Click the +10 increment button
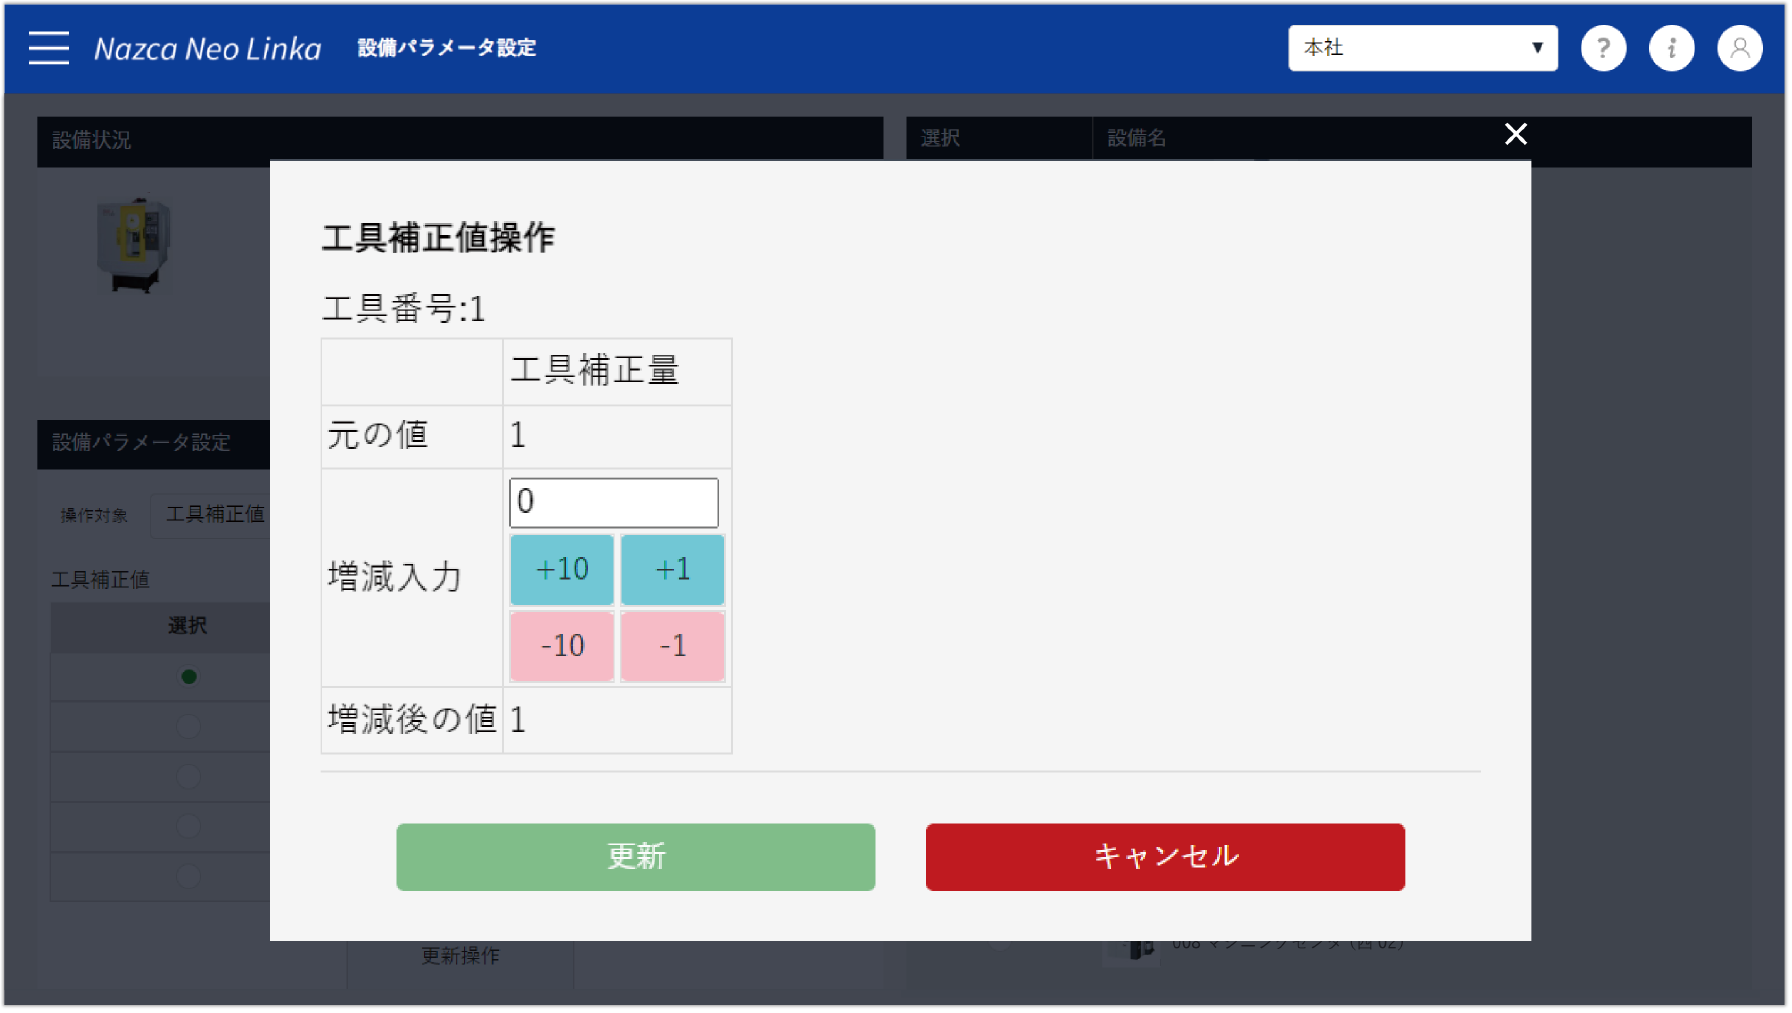This screenshot has height=1013, width=1792. (562, 569)
